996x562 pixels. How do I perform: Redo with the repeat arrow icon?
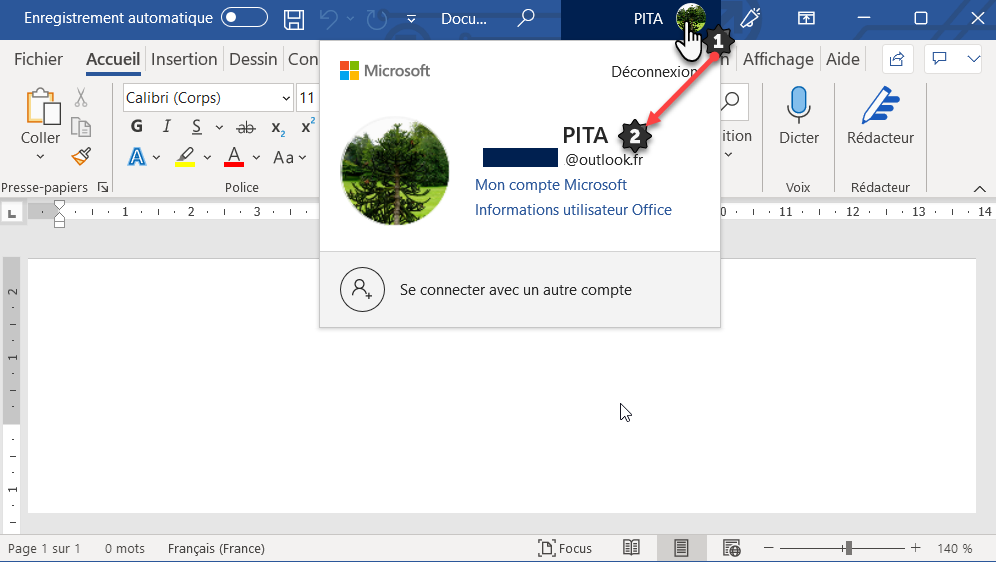(377, 19)
